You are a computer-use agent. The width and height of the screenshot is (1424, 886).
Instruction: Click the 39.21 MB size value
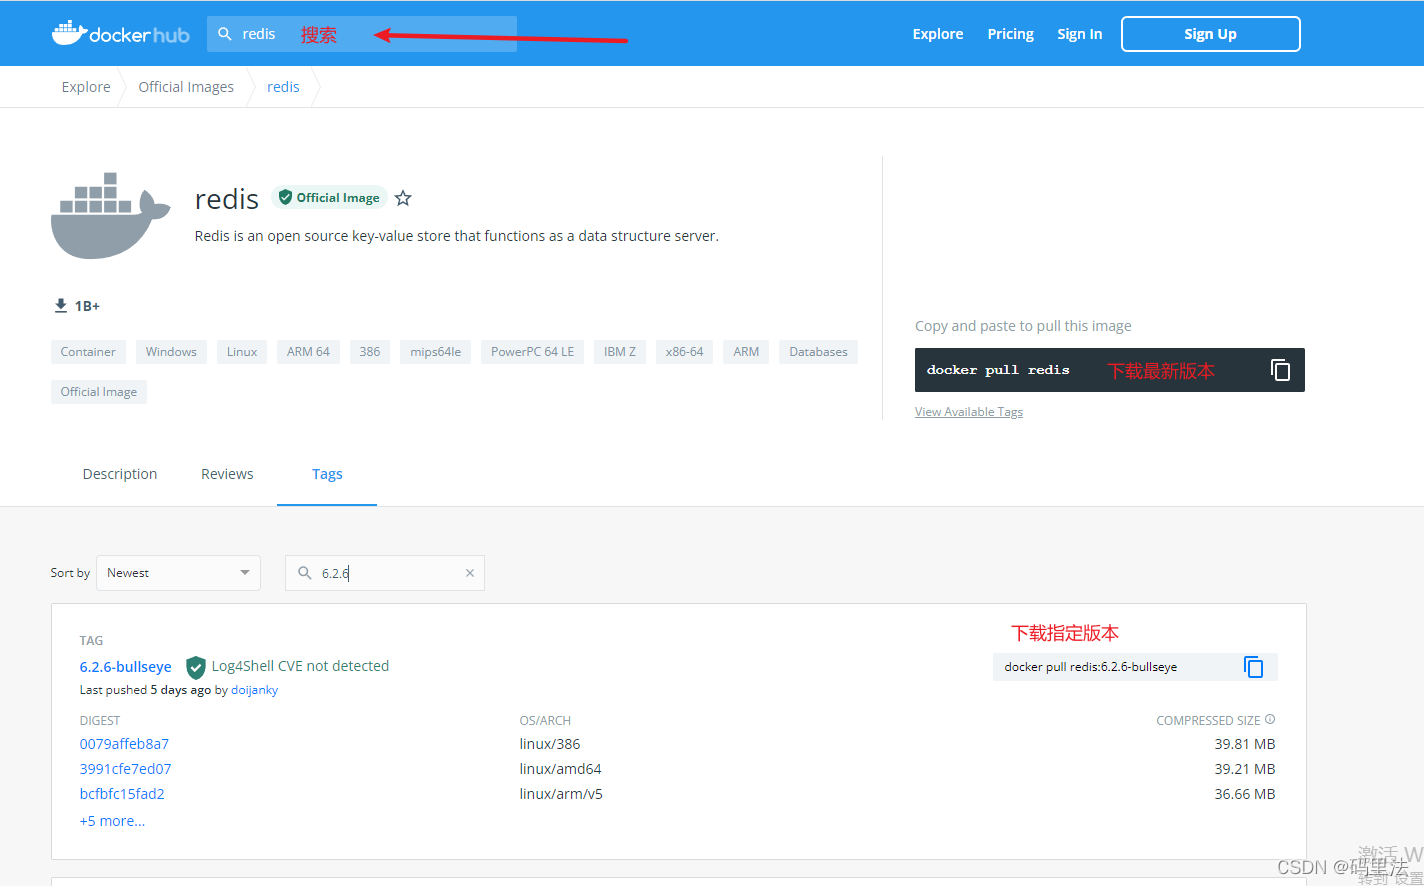[x=1245, y=769]
